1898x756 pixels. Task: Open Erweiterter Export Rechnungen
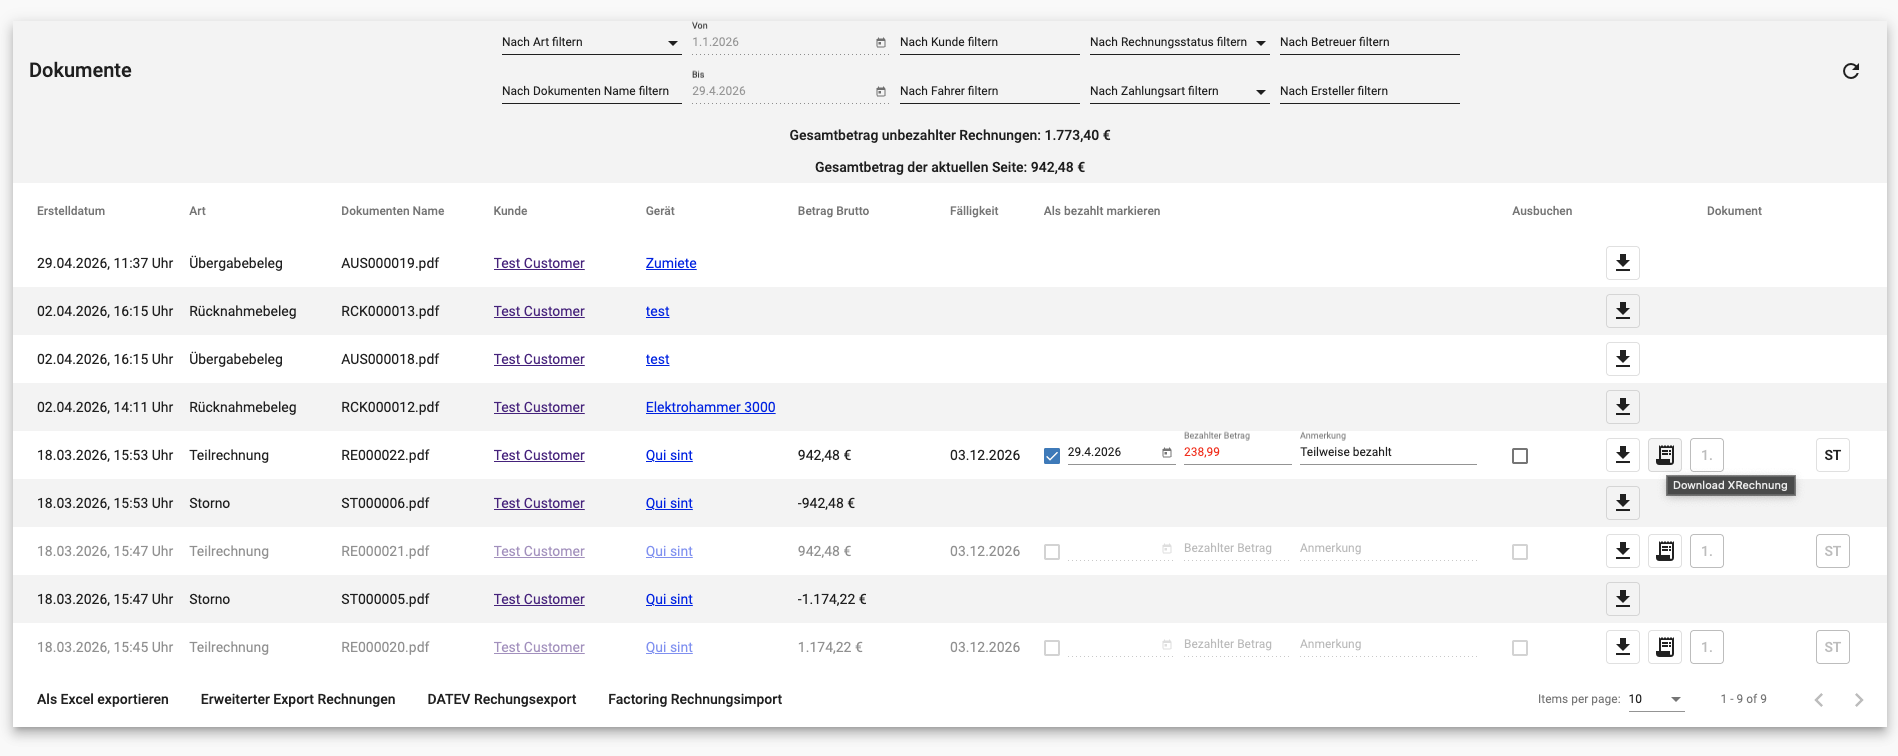pyautogui.click(x=298, y=699)
